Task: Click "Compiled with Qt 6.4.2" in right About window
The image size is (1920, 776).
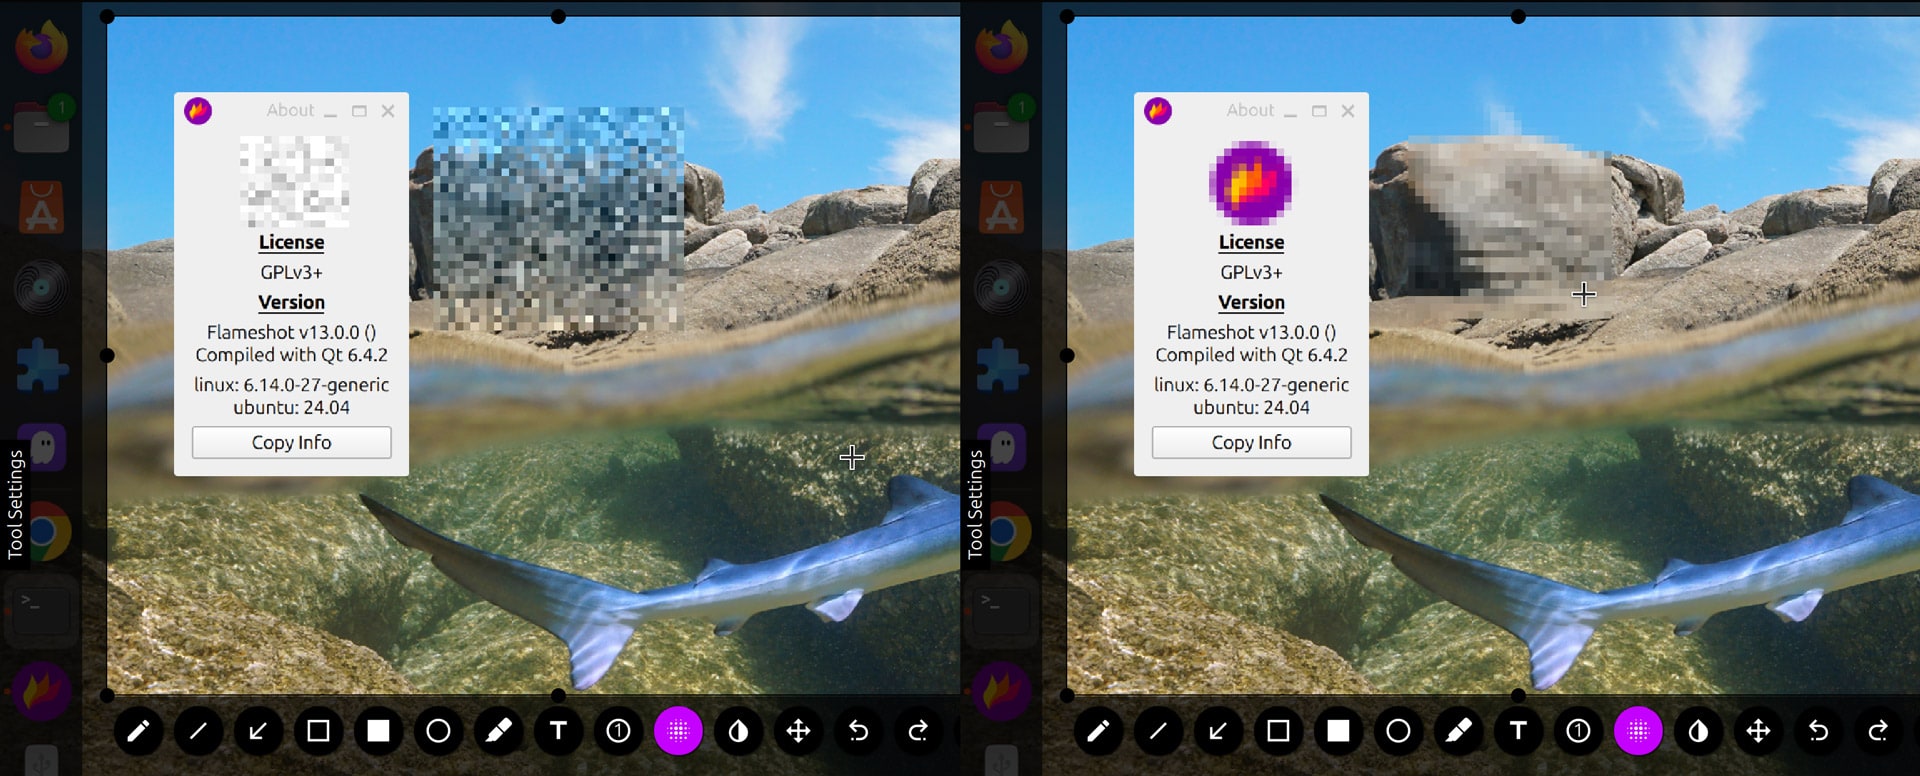Action: coord(1251,355)
